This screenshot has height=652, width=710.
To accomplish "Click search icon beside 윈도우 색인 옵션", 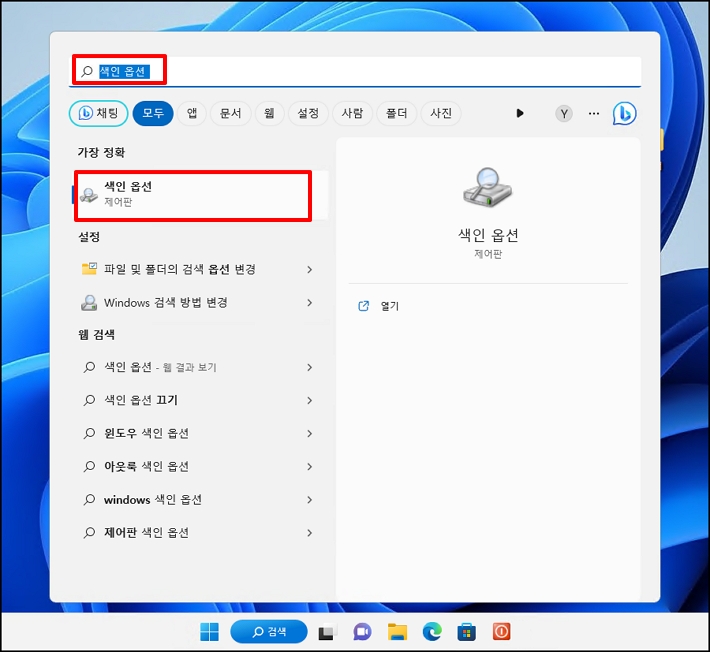I will tap(89, 433).
